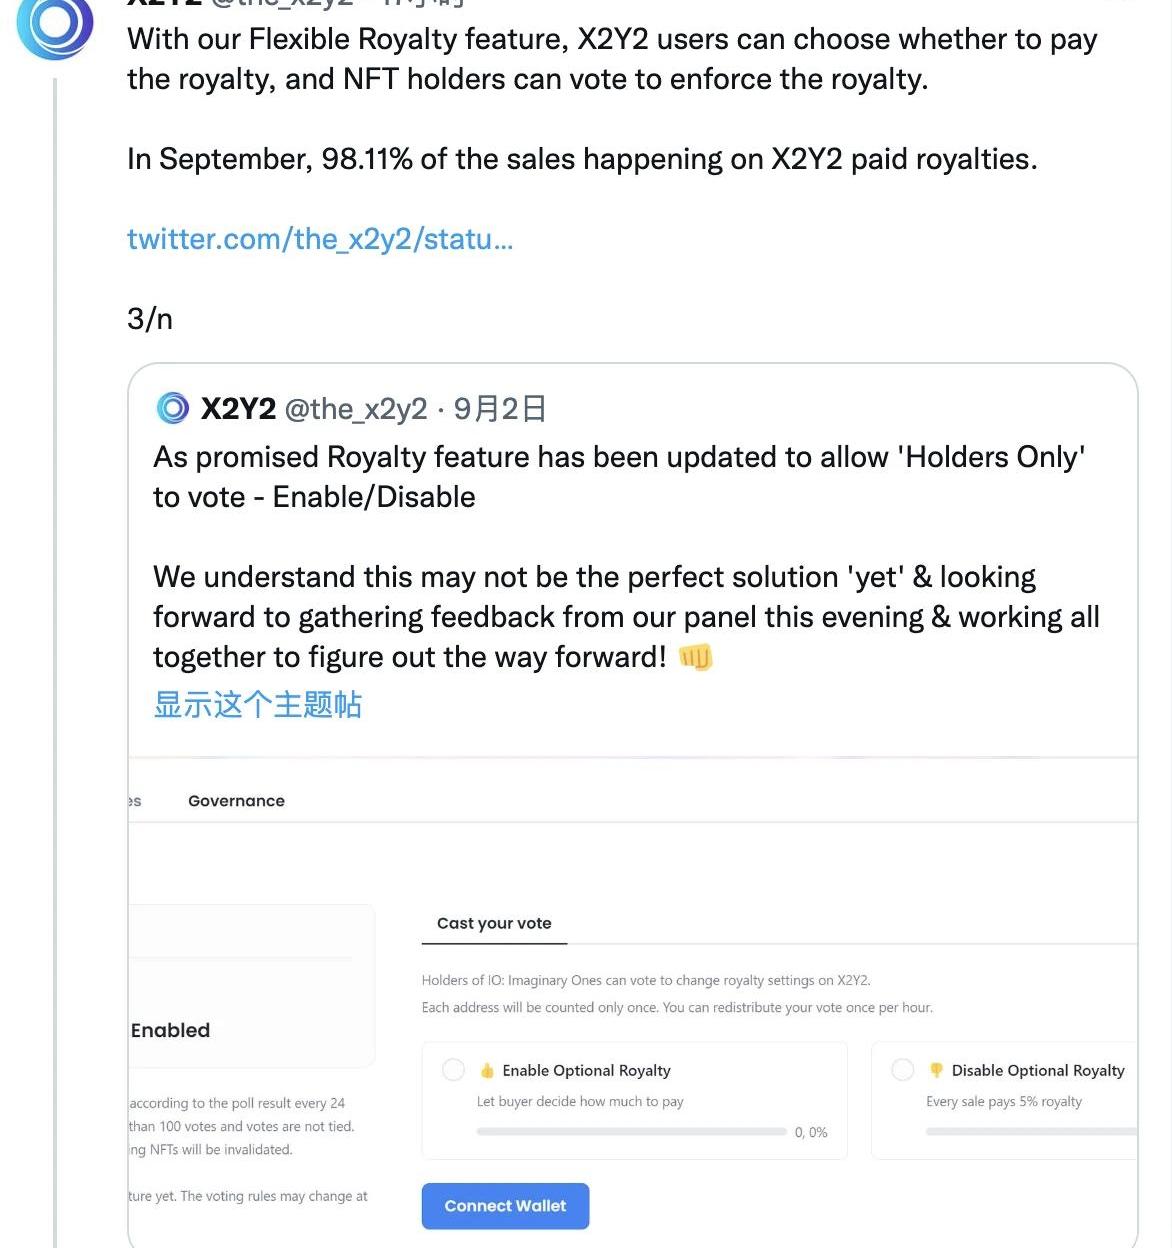1172x1248 pixels.
Task: Click thumbs-up icon beside Enable Optional Royalty
Action: click(487, 1071)
